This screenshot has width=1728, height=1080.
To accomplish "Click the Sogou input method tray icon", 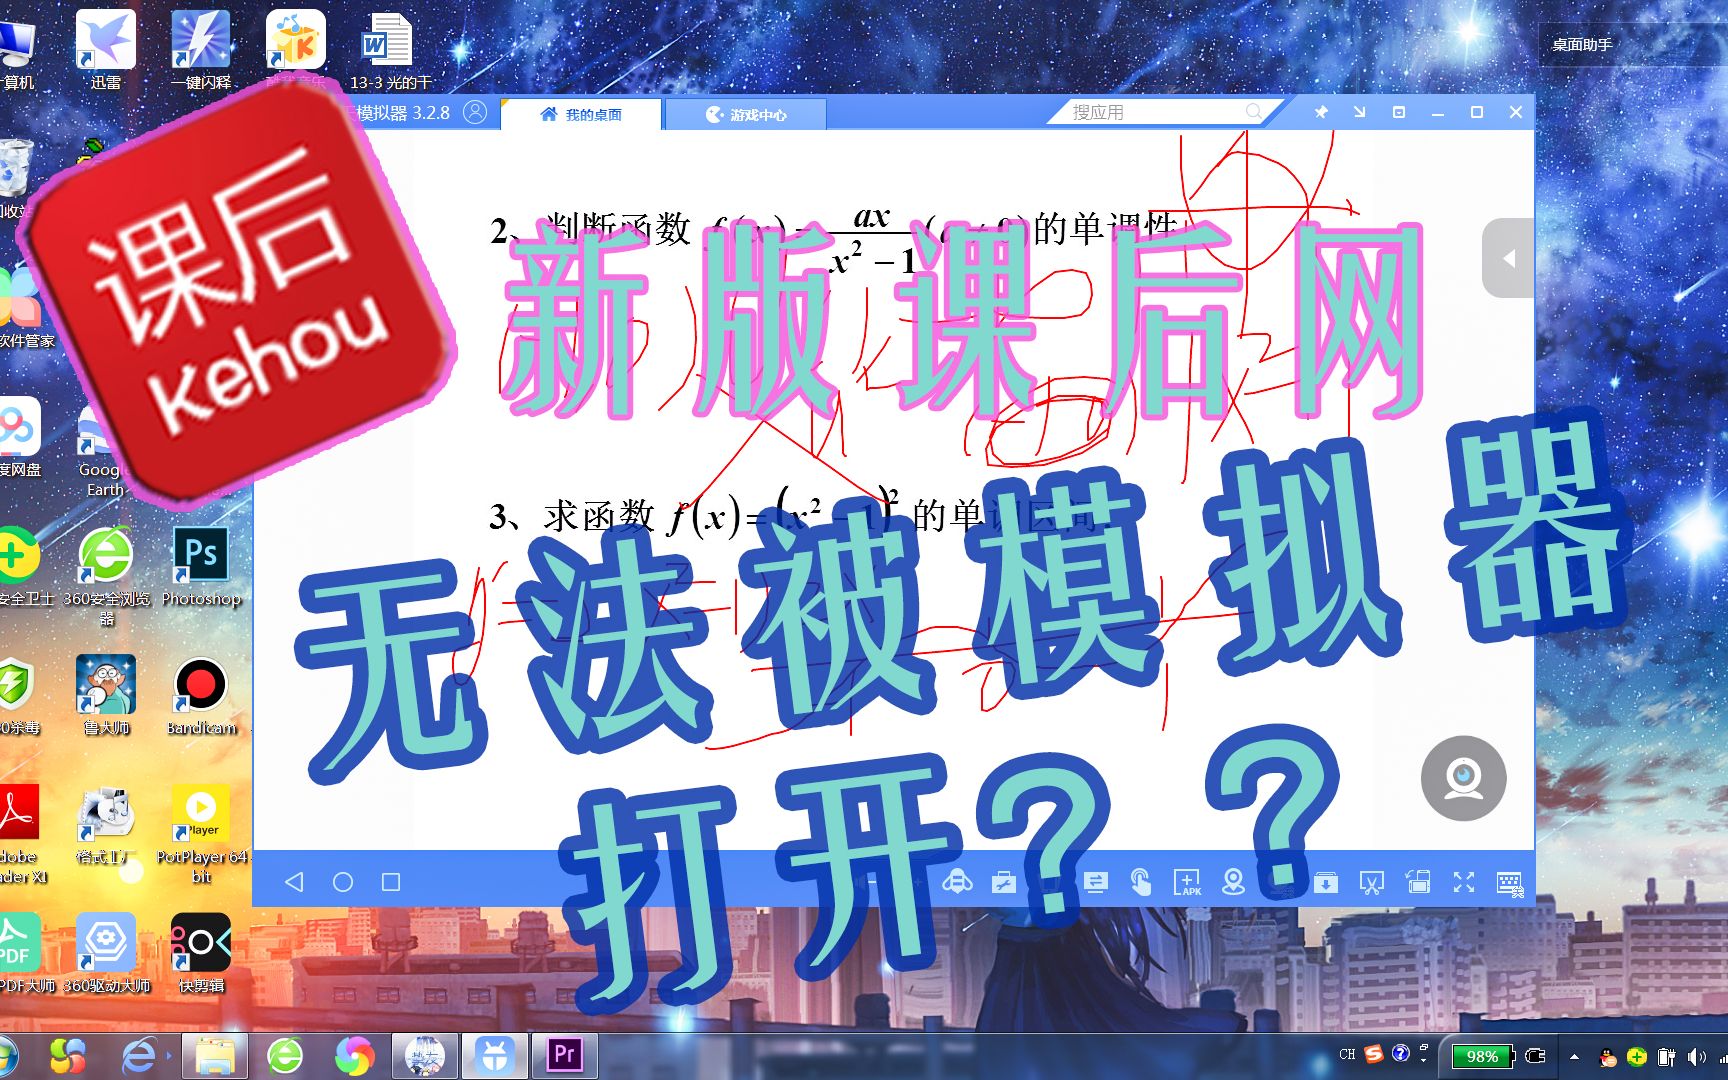I will click(x=1374, y=1054).
